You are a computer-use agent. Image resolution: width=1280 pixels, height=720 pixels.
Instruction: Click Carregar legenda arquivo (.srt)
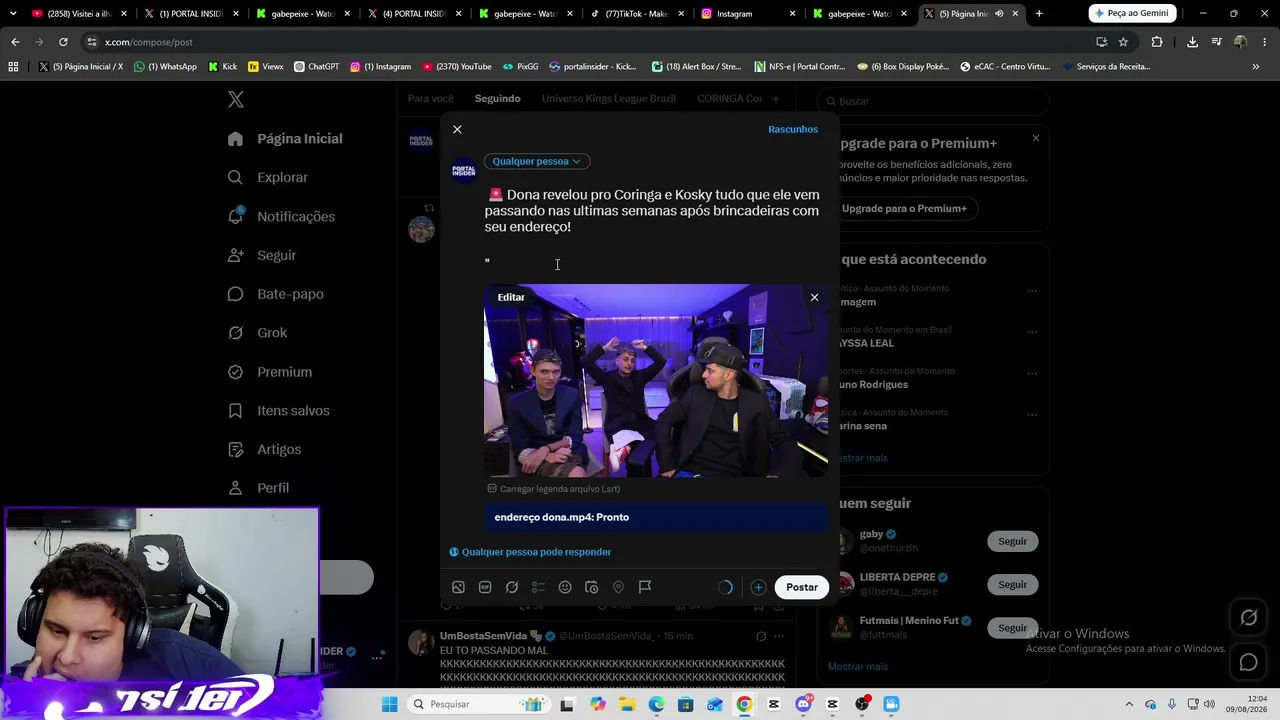tap(554, 489)
